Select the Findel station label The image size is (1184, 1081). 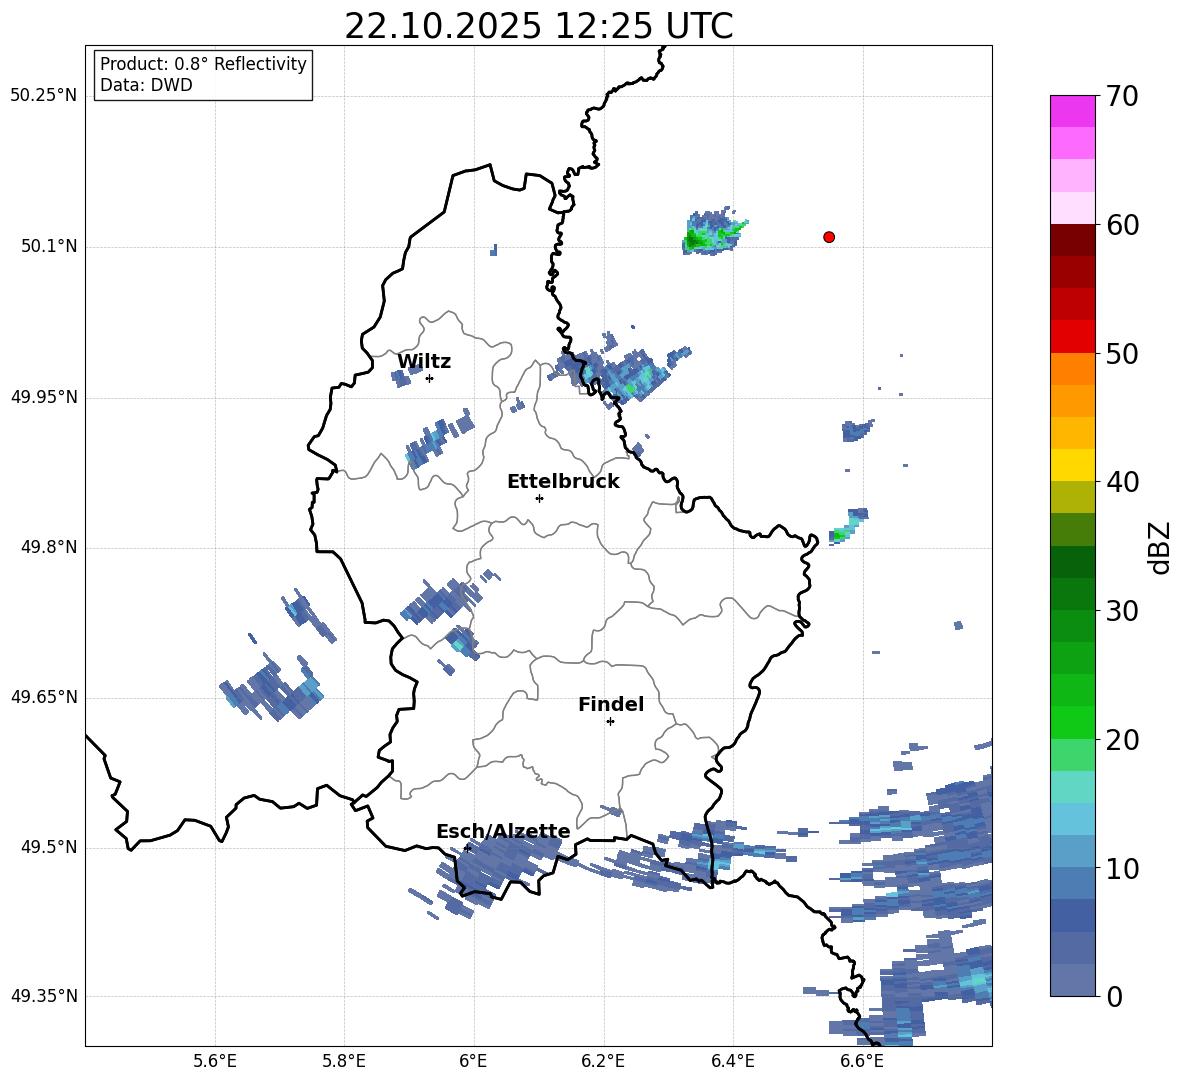click(x=611, y=705)
